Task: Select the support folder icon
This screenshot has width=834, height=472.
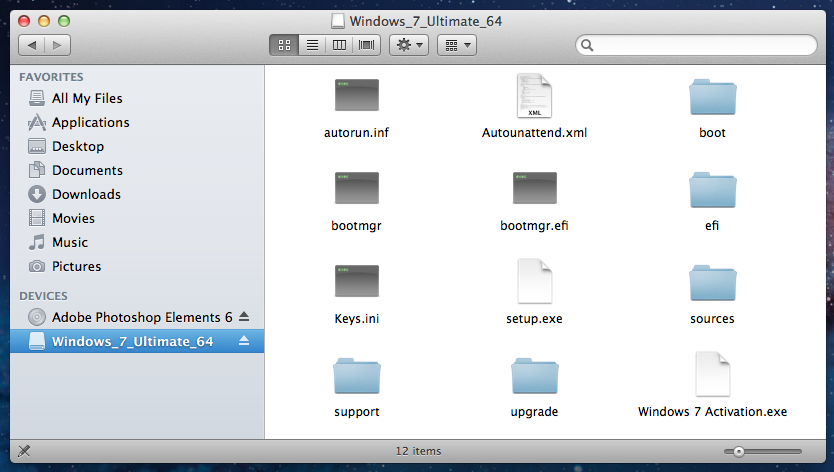Action: click(x=357, y=376)
